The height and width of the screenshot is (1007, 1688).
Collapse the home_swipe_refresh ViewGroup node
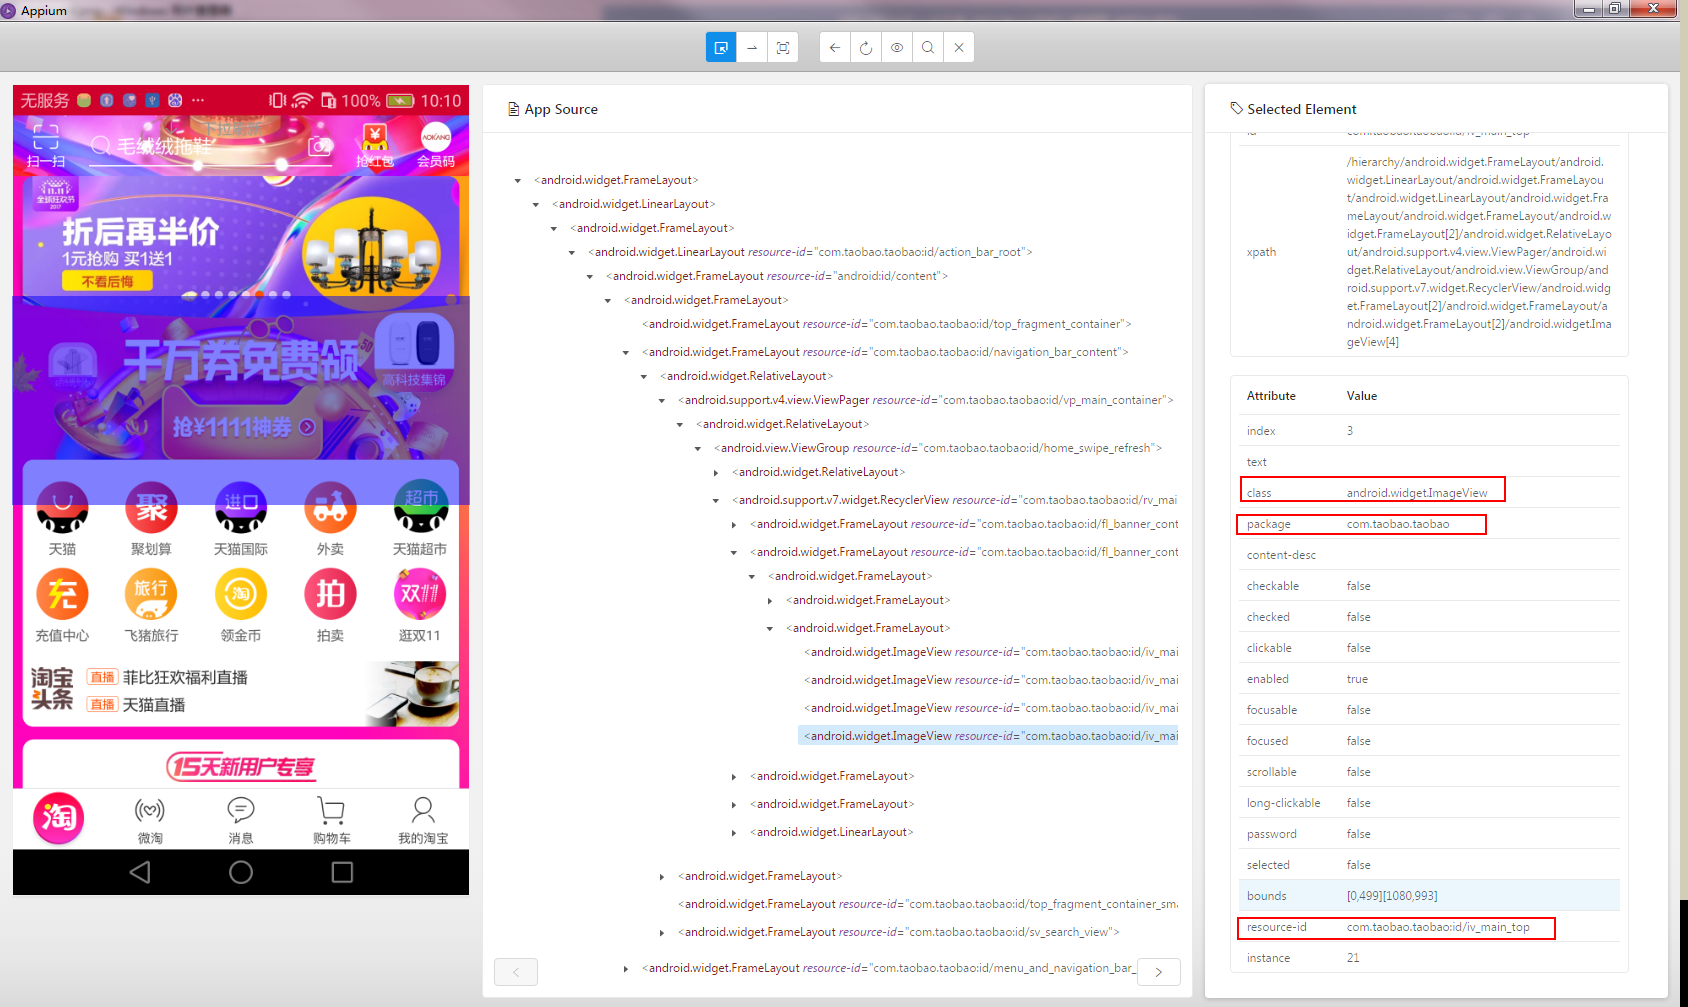point(697,449)
